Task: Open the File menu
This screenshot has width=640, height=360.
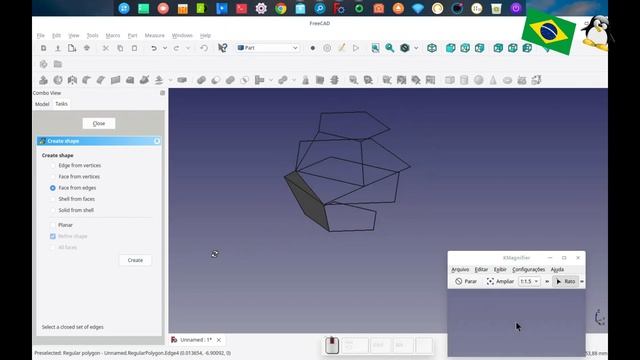Action: [40, 36]
